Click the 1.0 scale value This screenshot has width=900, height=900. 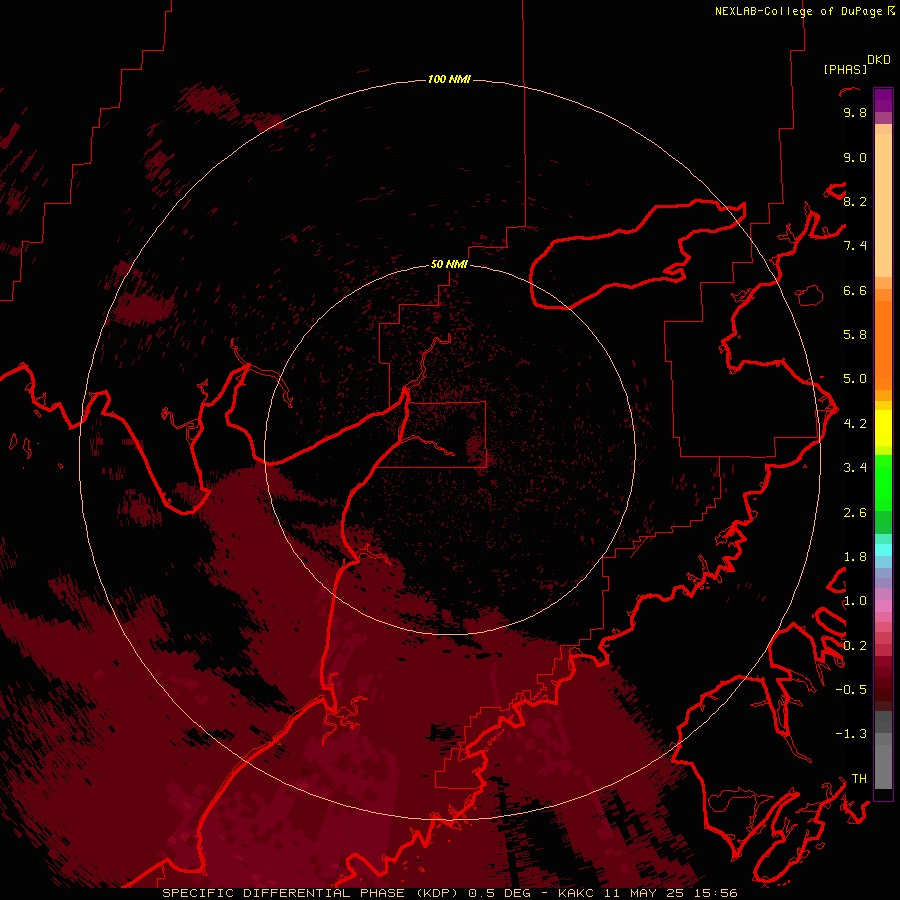(x=855, y=601)
